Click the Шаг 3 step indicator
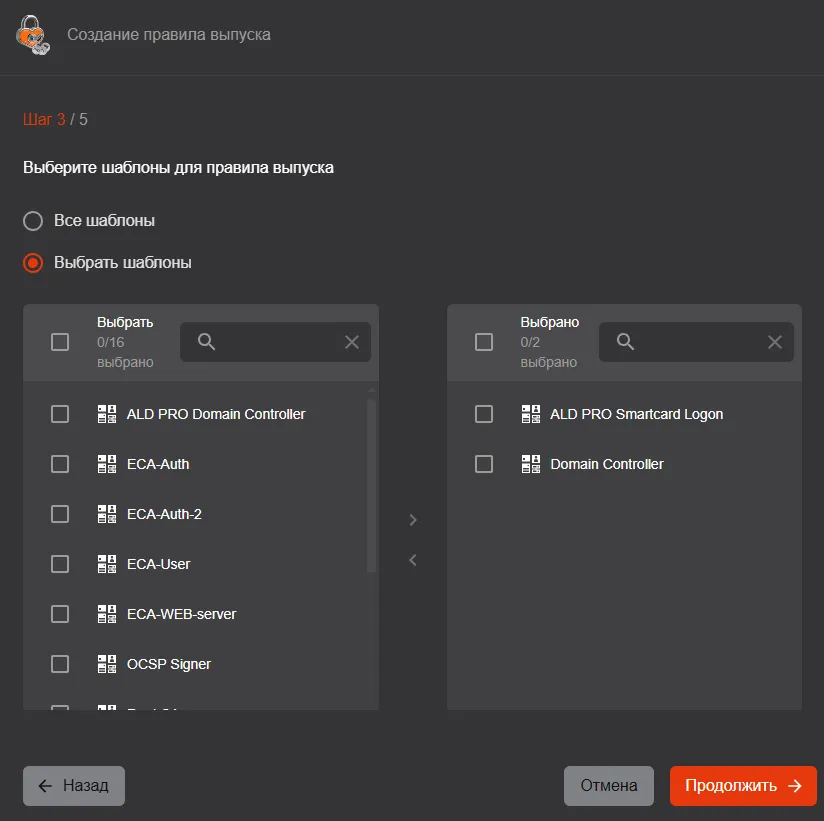The height and width of the screenshot is (821, 824). pos(44,119)
